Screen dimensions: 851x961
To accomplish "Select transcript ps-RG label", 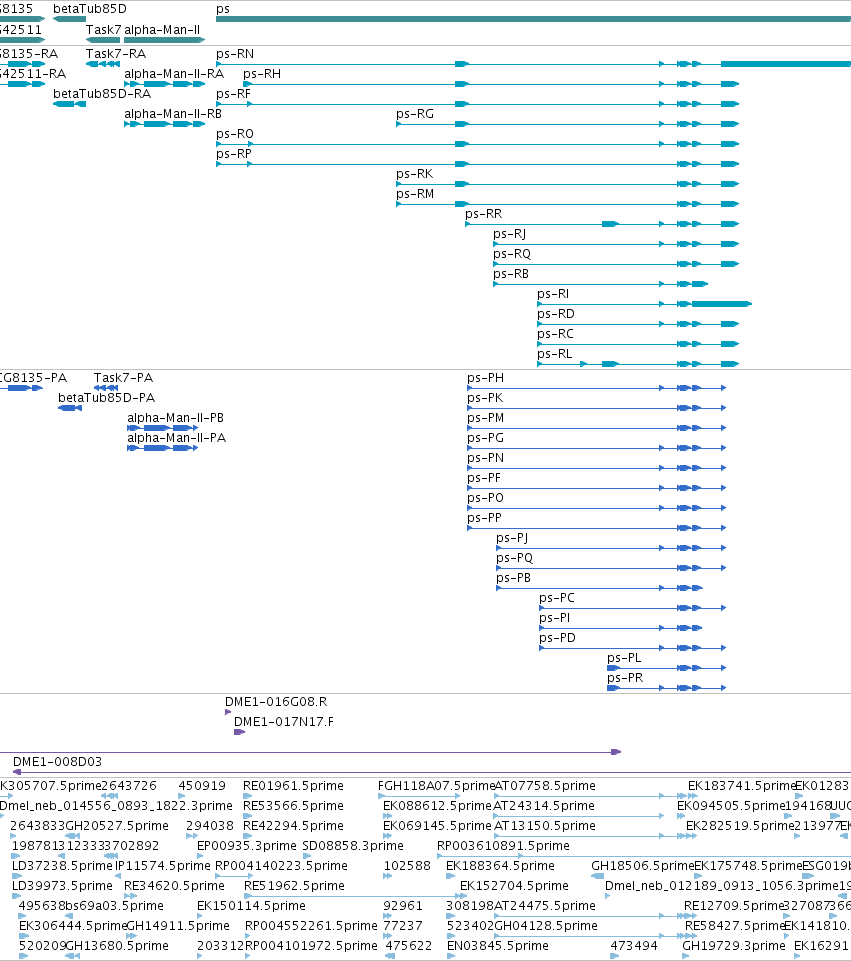I will point(415,114).
